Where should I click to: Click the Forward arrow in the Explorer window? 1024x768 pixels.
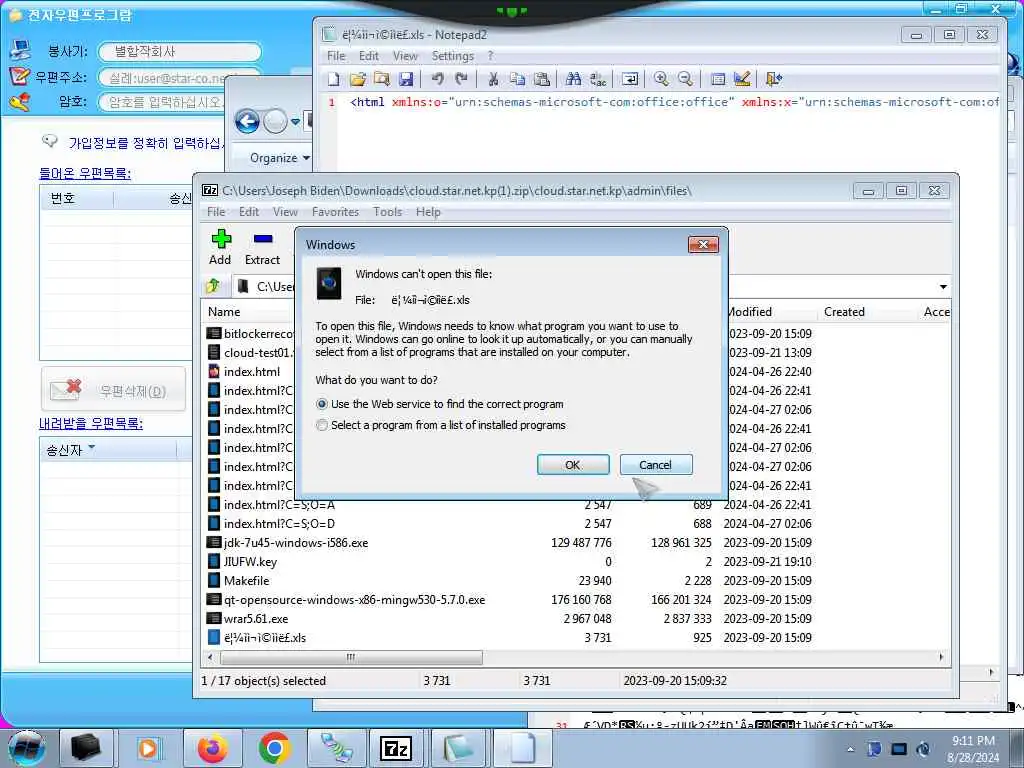pyautogui.click(x=275, y=121)
